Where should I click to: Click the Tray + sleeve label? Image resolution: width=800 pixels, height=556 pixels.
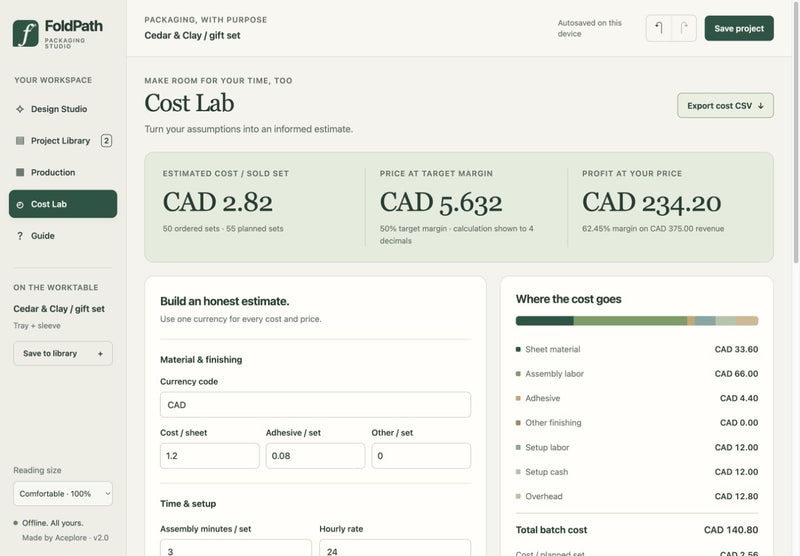click(37, 325)
